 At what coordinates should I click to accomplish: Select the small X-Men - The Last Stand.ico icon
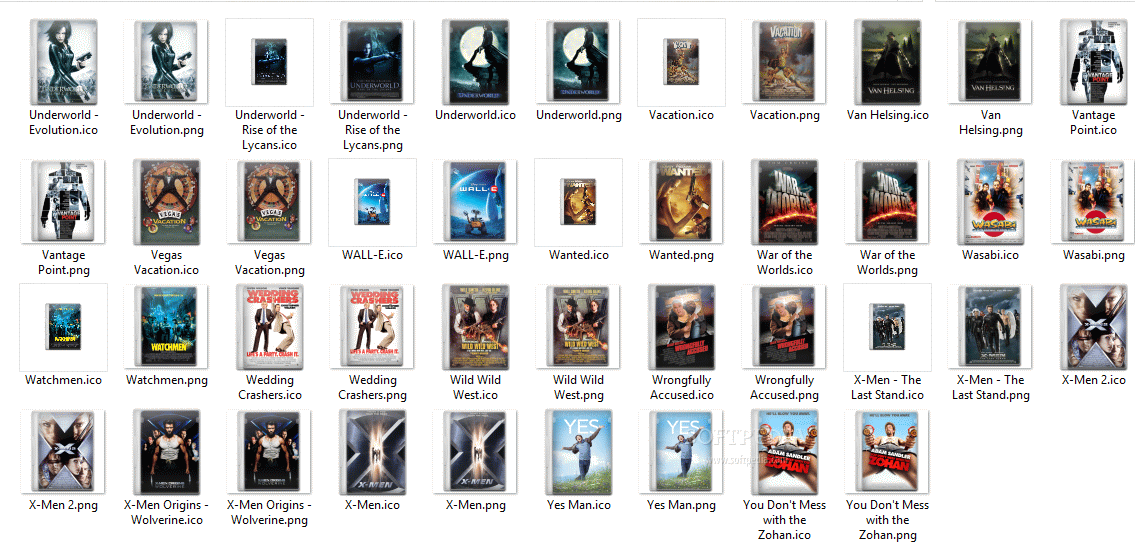(x=887, y=326)
